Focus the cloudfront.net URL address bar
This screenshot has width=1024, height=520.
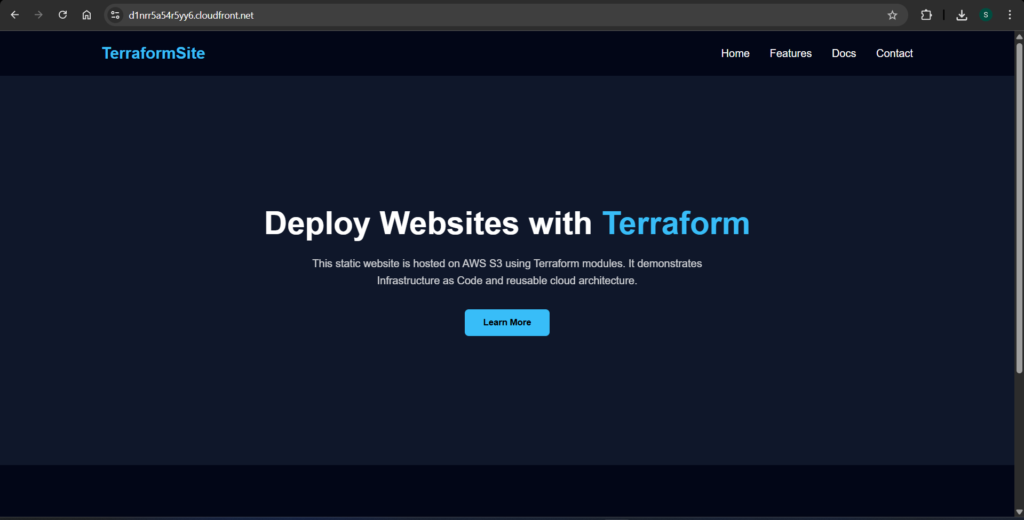tap(400, 15)
